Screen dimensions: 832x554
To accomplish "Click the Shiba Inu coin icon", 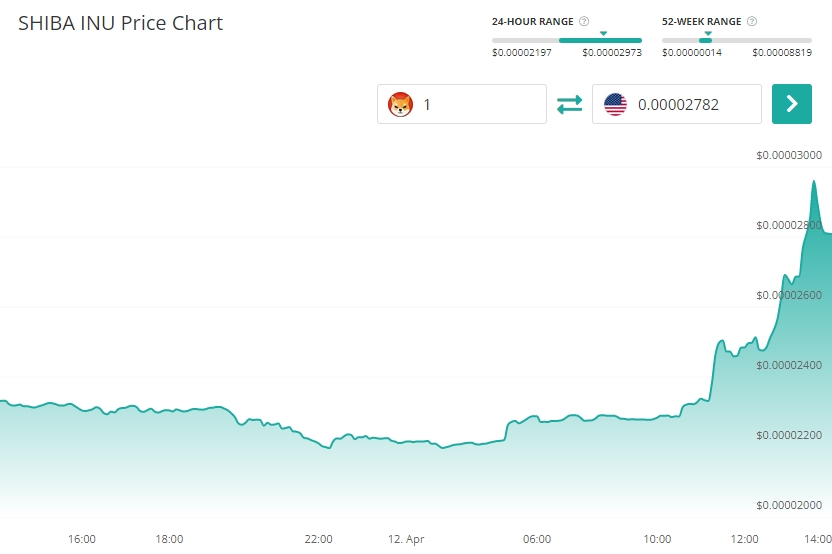I will (x=400, y=104).
